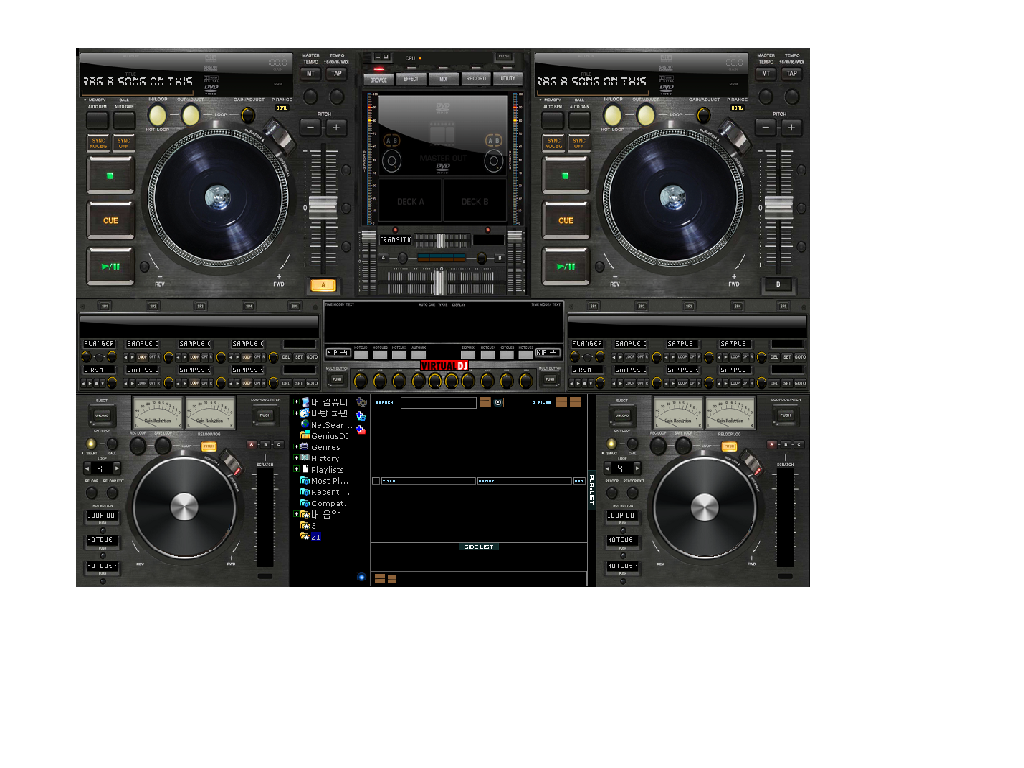Click the CUE button on deck A

111,221
